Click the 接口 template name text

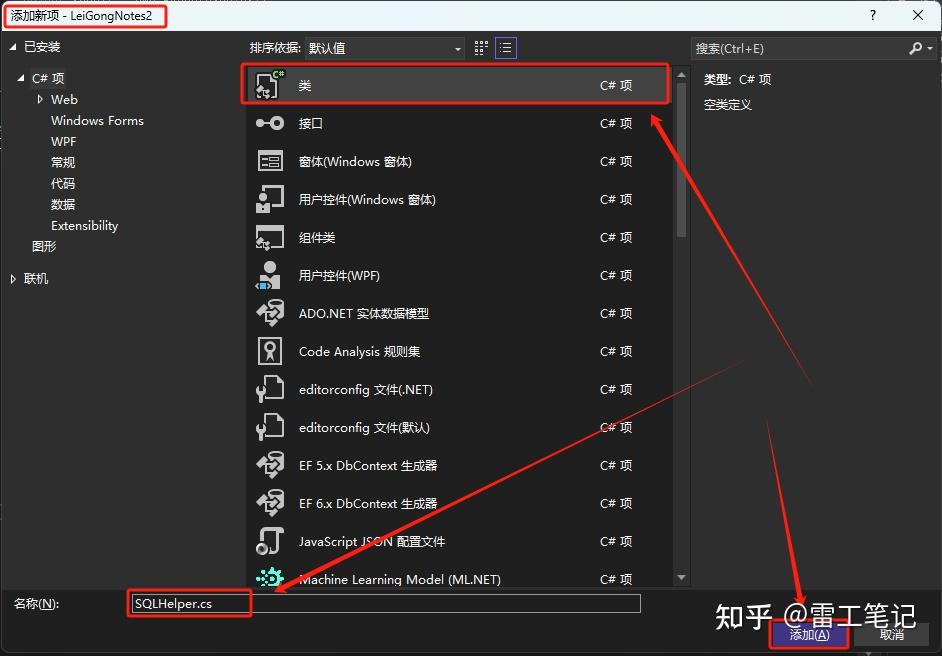[x=311, y=123]
